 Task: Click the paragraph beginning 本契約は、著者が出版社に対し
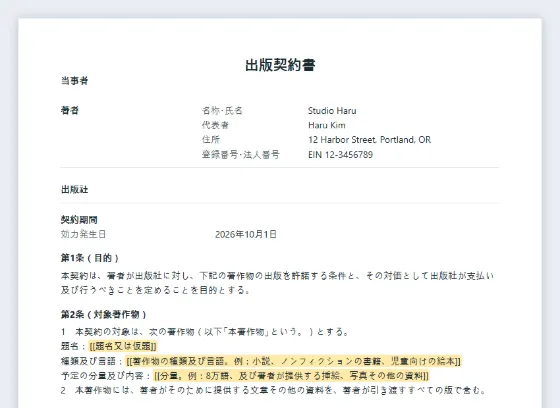(x=278, y=283)
